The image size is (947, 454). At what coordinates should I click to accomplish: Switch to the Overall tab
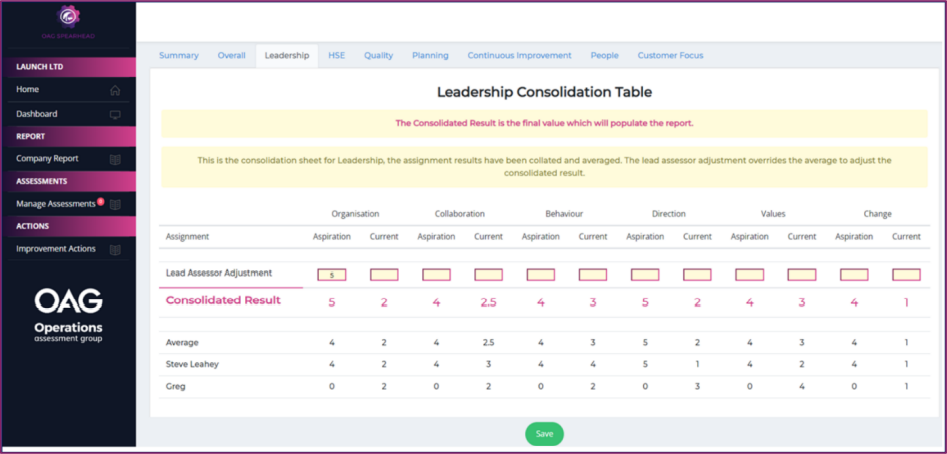click(x=231, y=56)
